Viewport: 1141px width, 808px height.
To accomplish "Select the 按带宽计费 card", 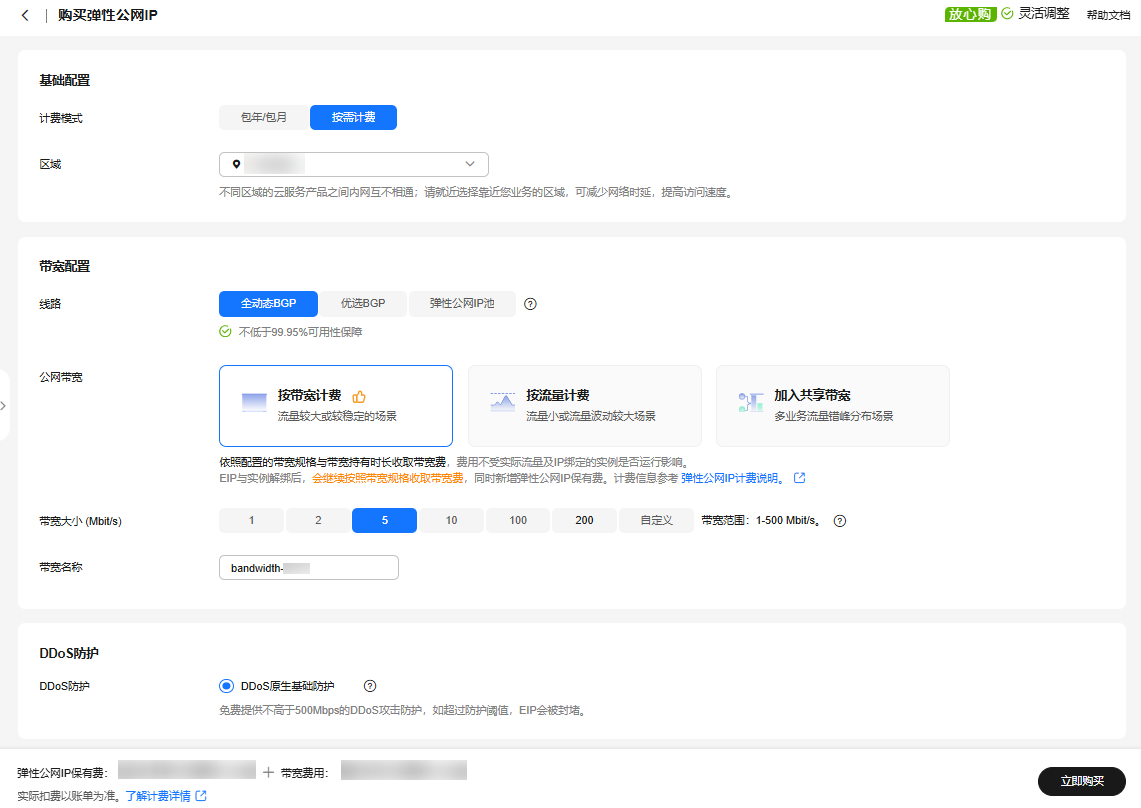I will (x=336, y=405).
